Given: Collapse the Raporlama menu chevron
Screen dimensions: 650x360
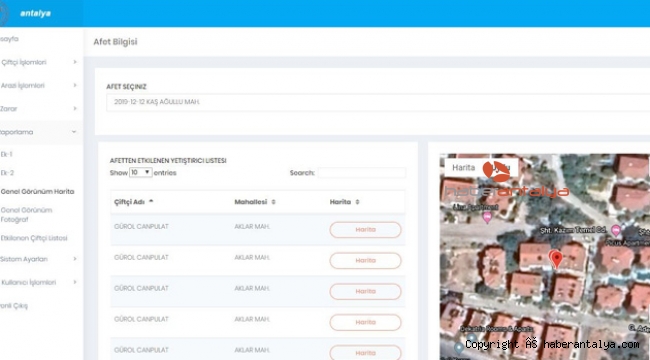Looking at the screenshot, I should [x=74, y=132].
